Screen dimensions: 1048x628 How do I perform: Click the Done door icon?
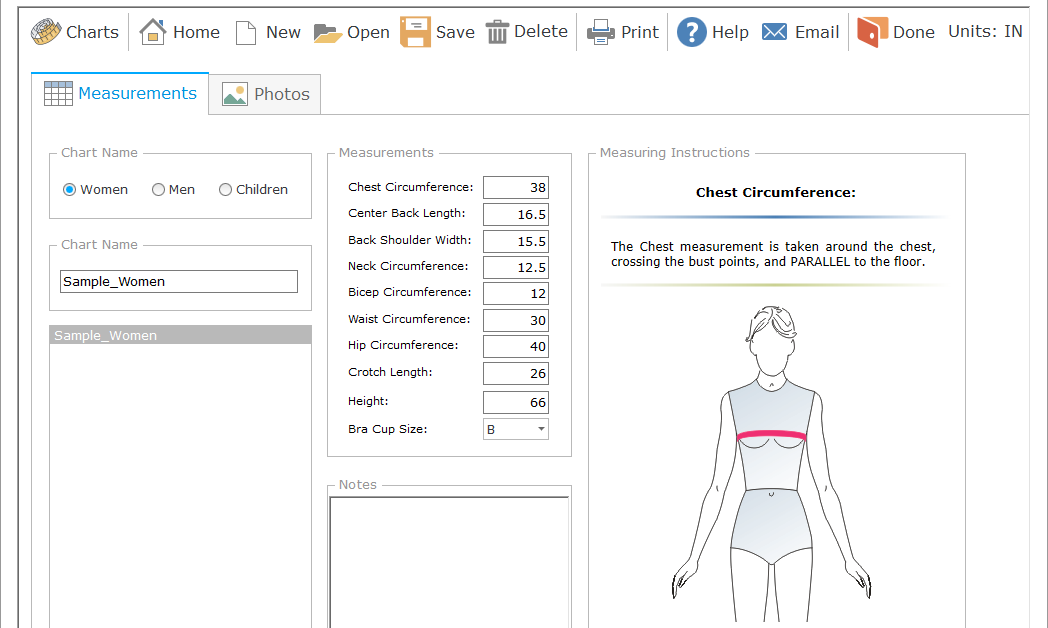click(872, 32)
